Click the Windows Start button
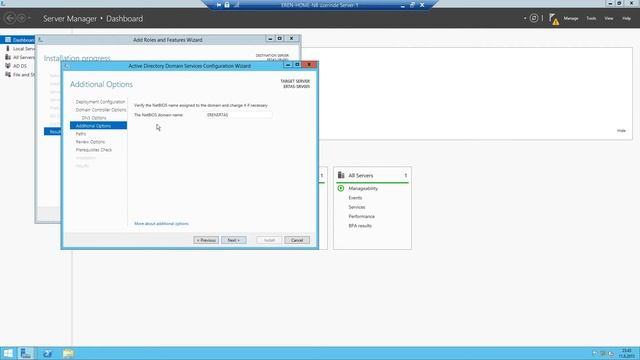 point(8,353)
